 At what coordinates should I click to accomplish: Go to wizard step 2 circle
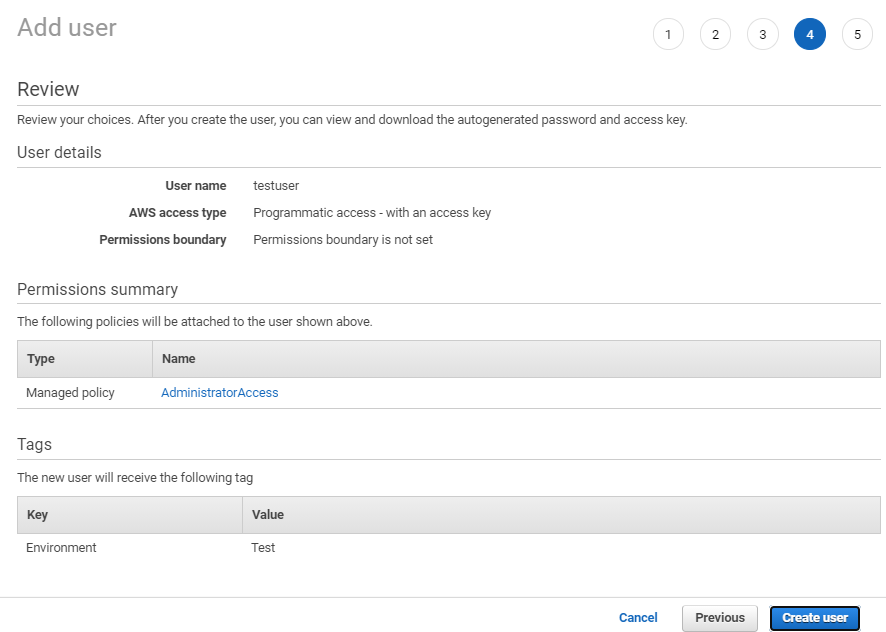pyautogui.click(x=715, y=34)
